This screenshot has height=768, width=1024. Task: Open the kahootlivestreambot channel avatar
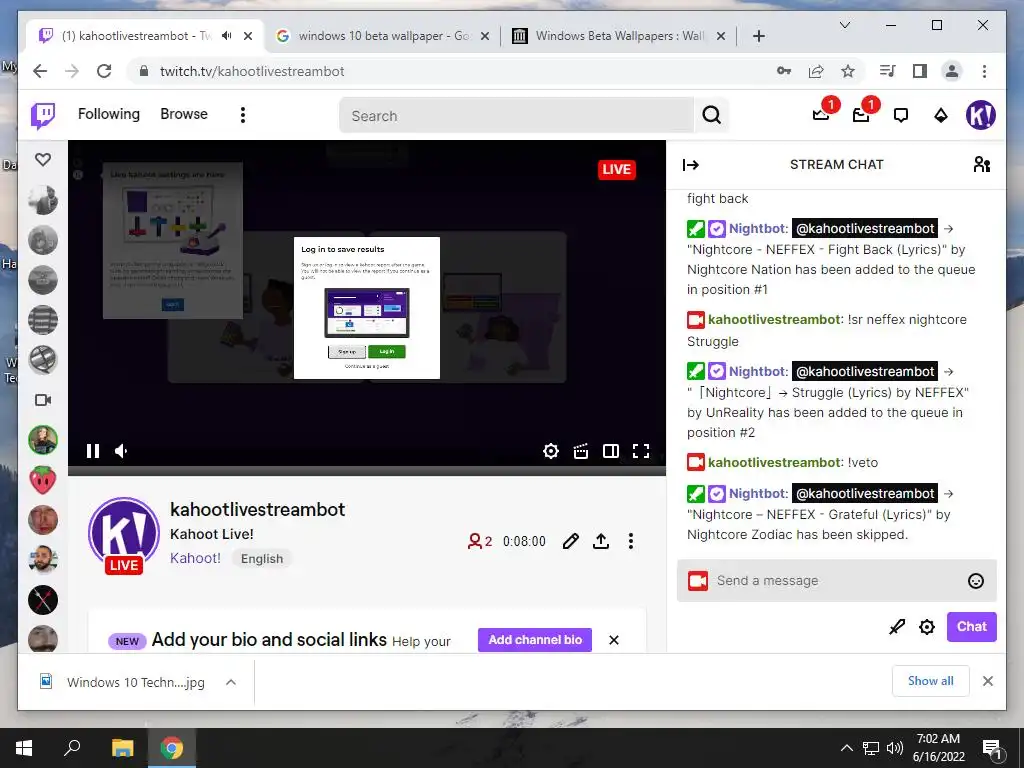click(x=124, y=534)
